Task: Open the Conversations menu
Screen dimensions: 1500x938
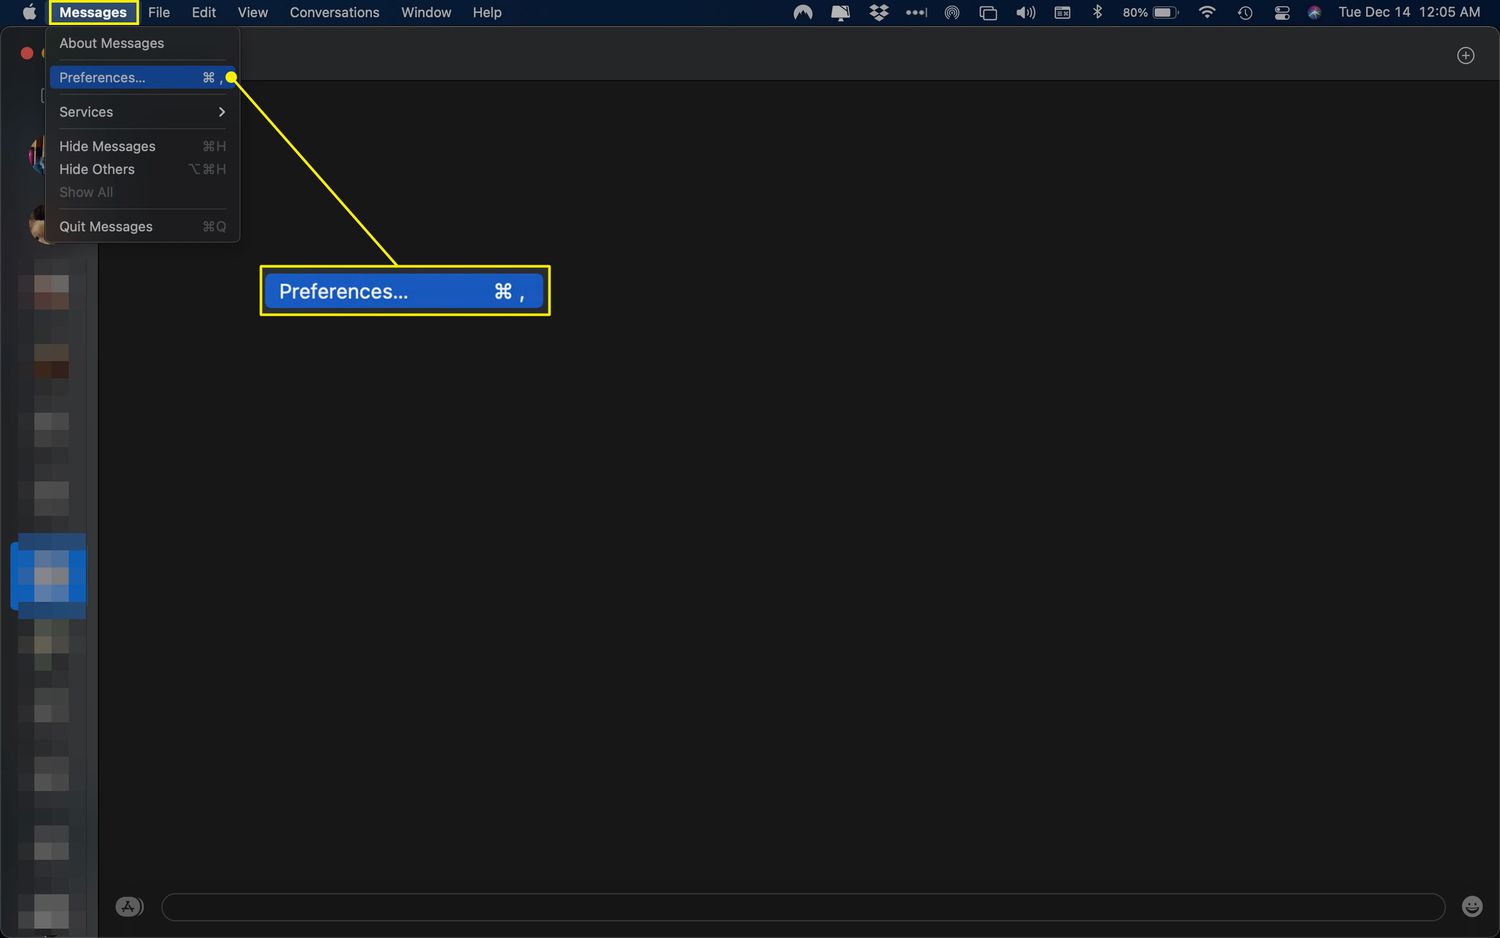Action: pyautogui.click(x=334, y=13)
